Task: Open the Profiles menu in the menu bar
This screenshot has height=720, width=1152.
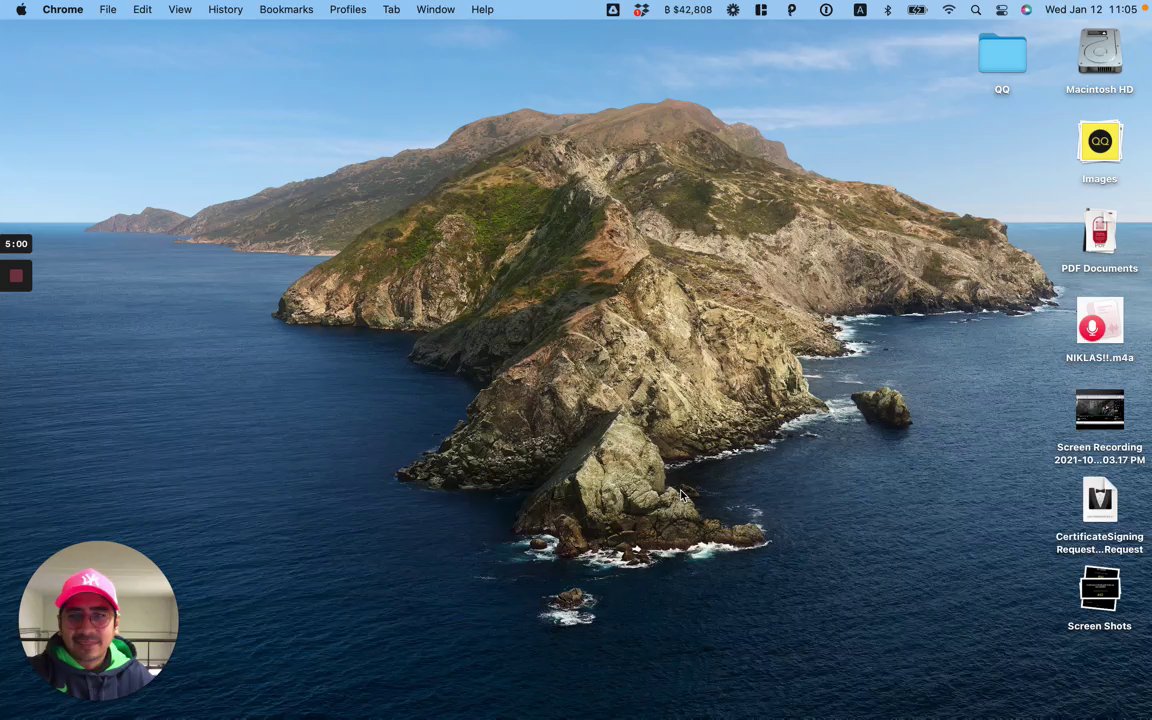Action: [348, 9]
